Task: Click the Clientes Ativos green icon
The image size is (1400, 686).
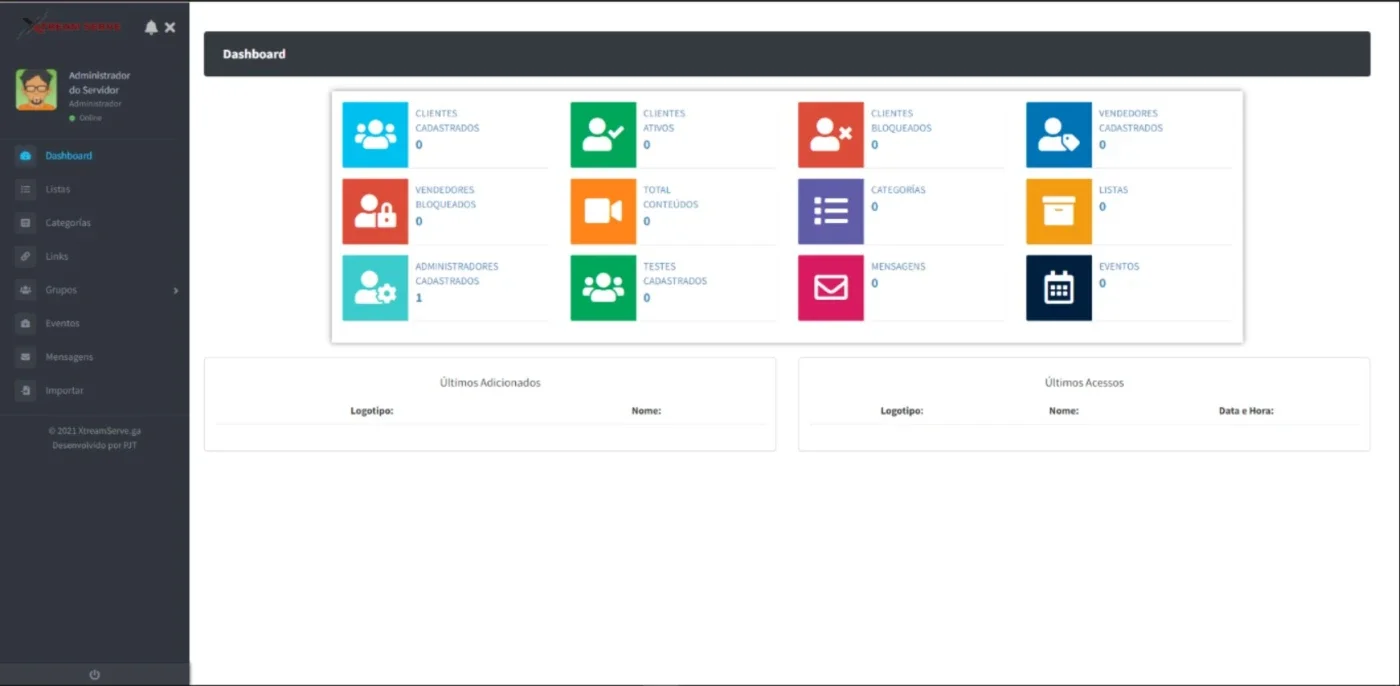Action: (603, 135)
